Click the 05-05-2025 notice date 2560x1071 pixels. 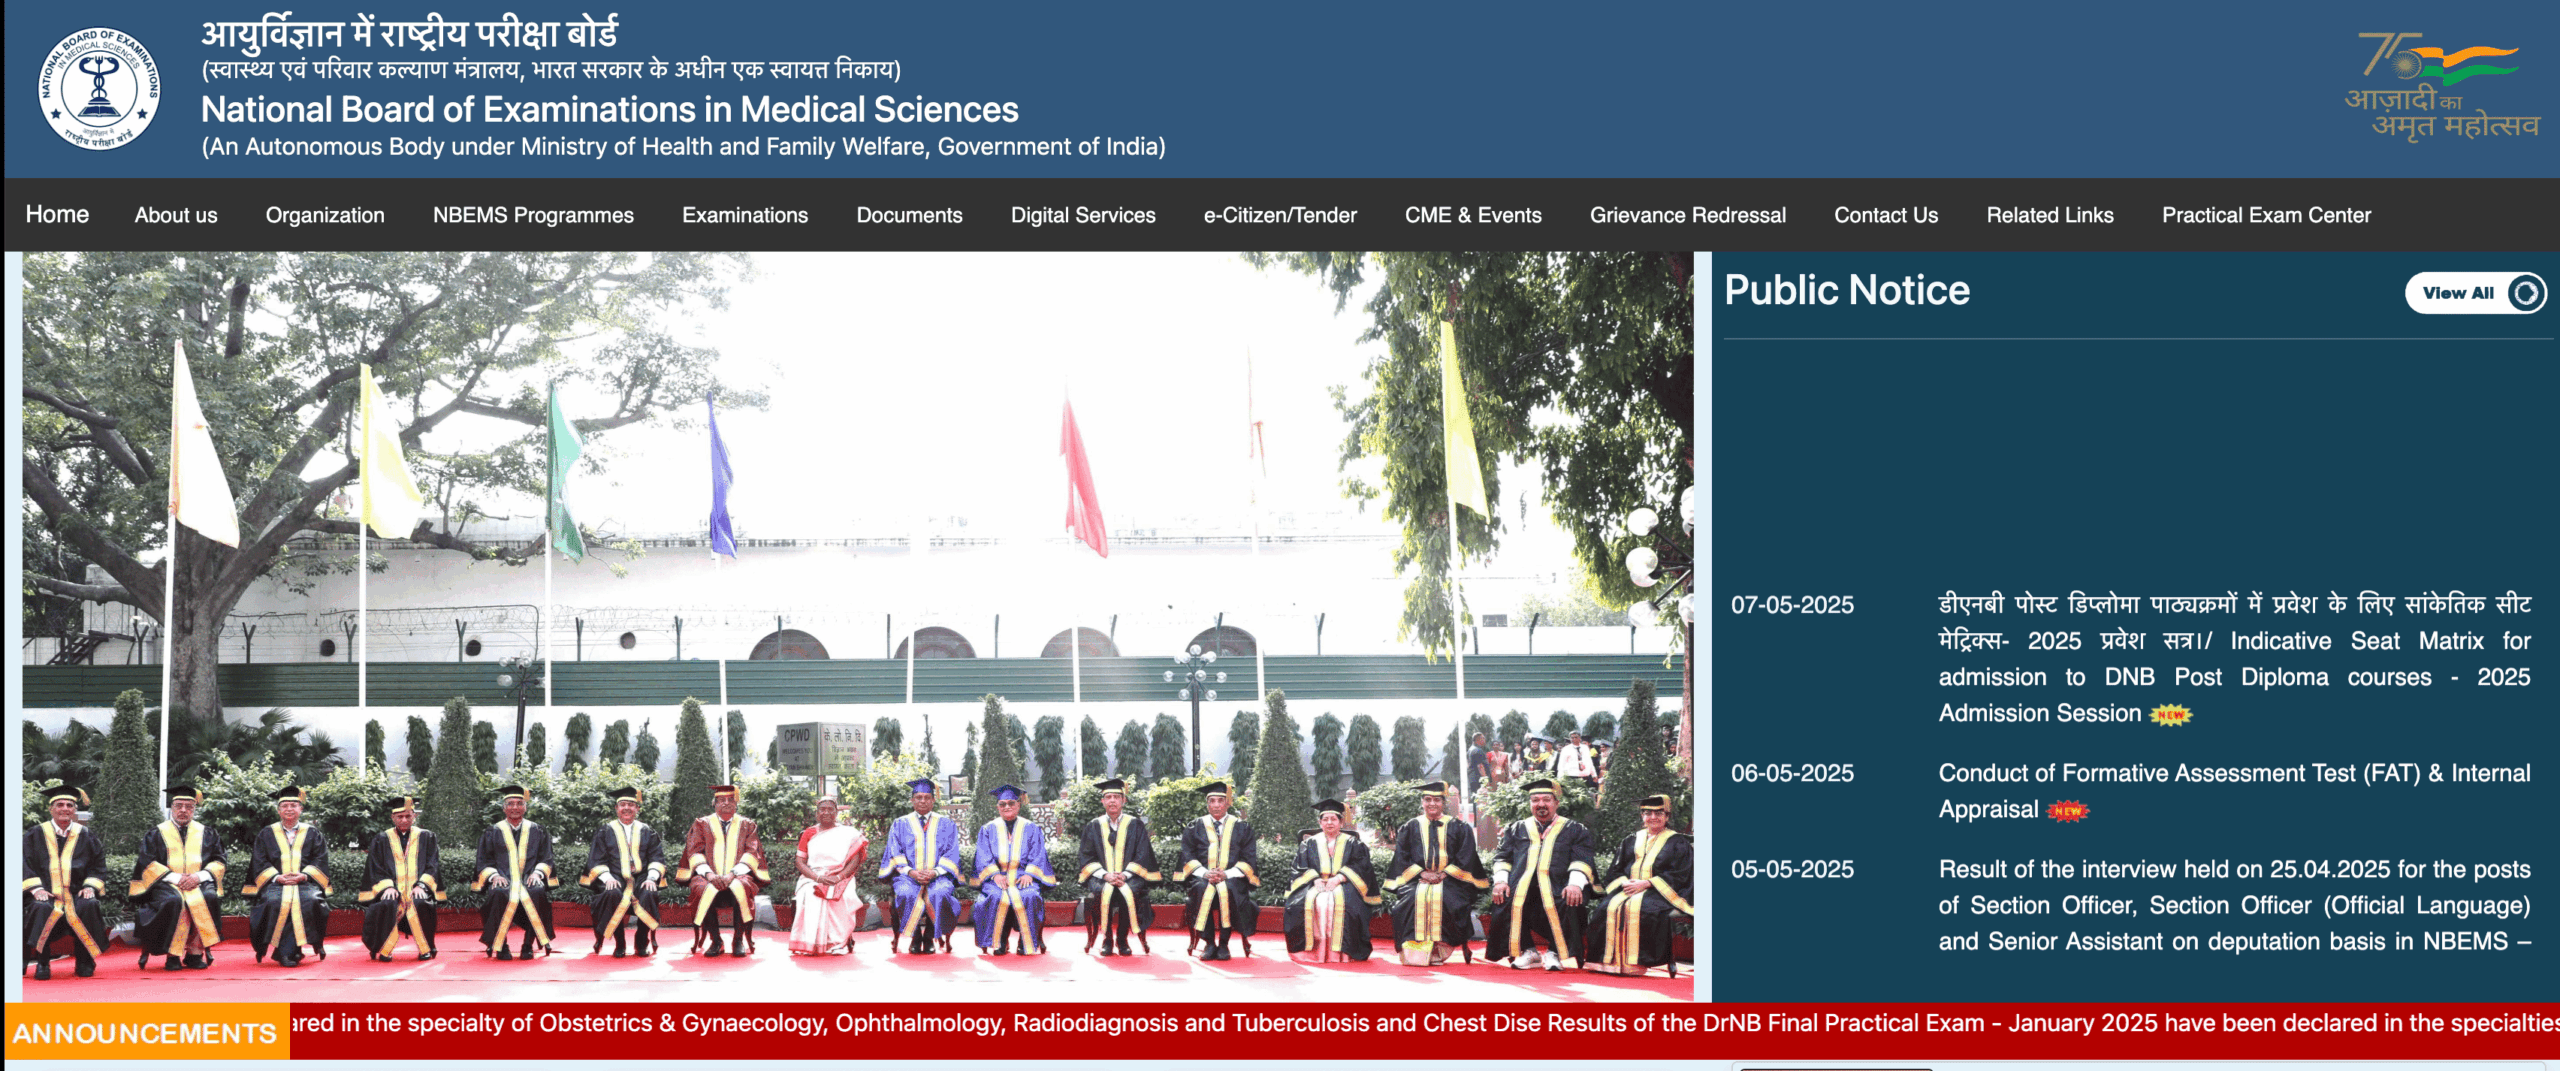pyautogui.click(x=1792, y=869)
